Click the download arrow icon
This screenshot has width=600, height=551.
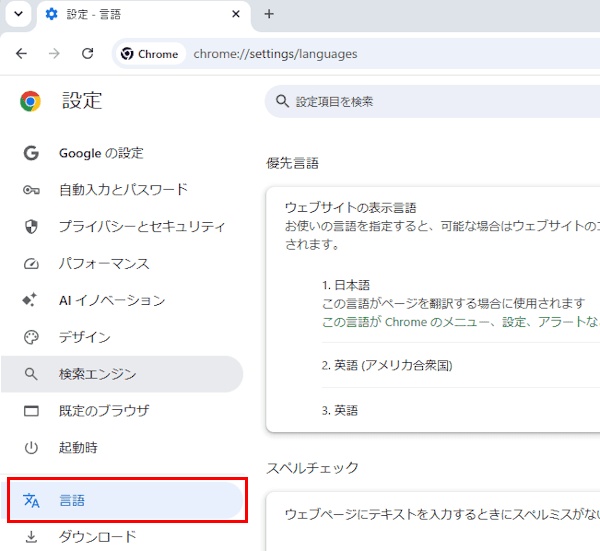point(31,537)
